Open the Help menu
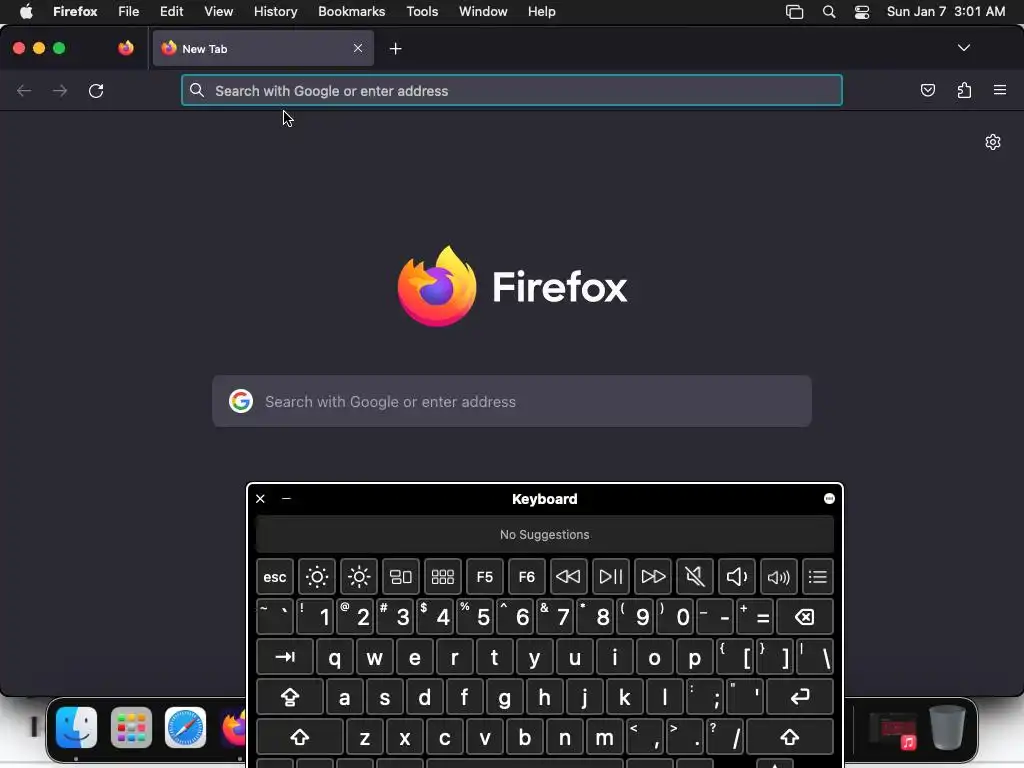Screen dimensions: 1024x768 coord(541,11)
